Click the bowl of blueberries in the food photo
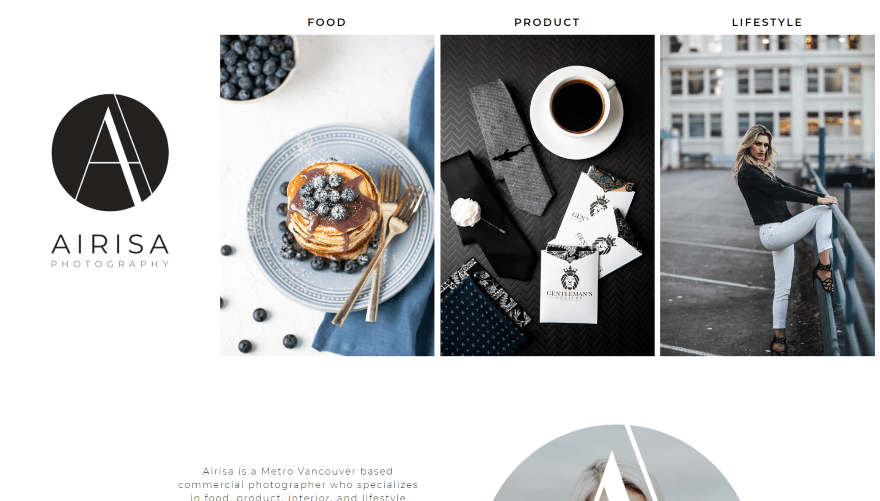The image size is (880, 501). (x=258, y=67)
